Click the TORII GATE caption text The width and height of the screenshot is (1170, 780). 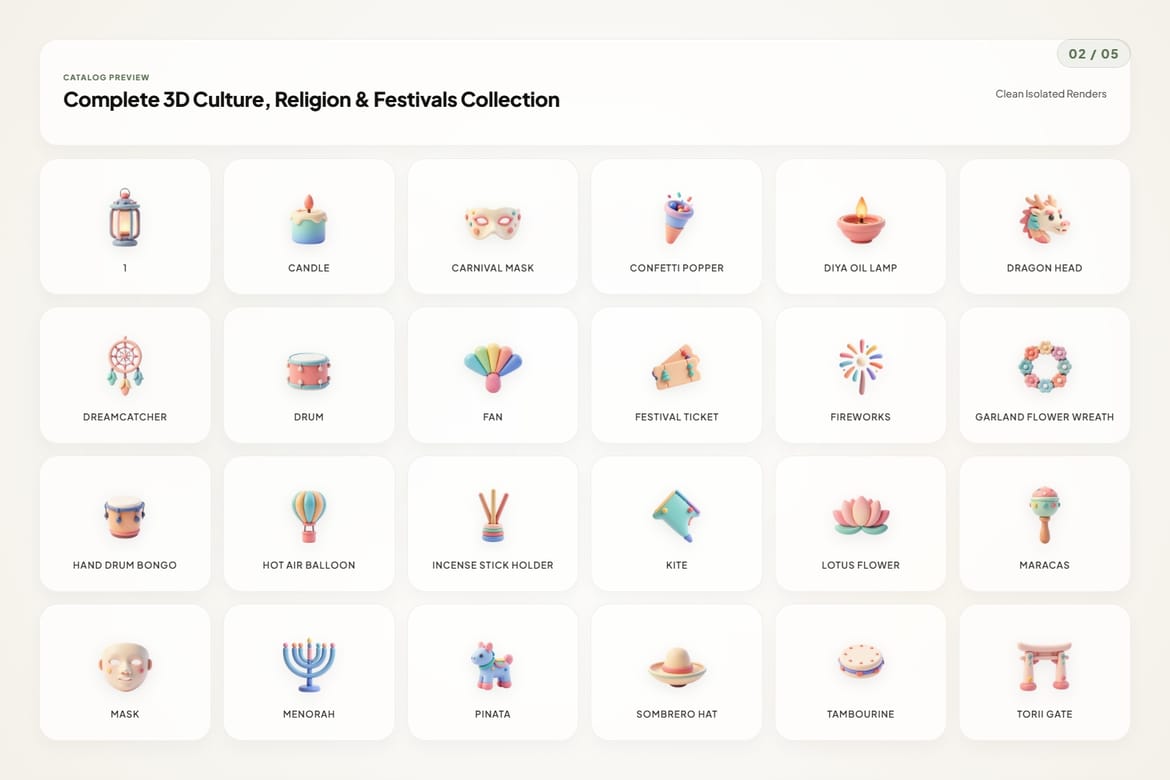pos(1045,714)
